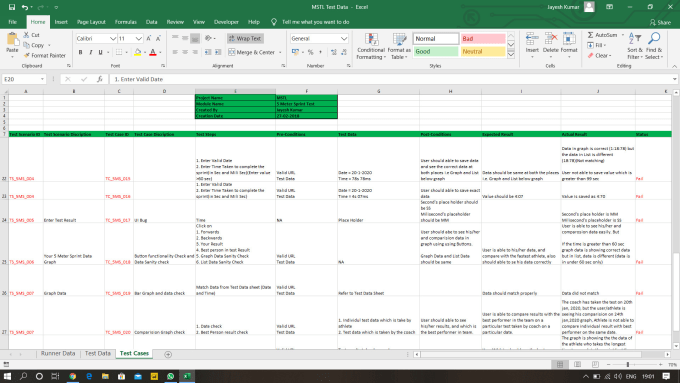Open the font size dropdown

click(138, 39)
